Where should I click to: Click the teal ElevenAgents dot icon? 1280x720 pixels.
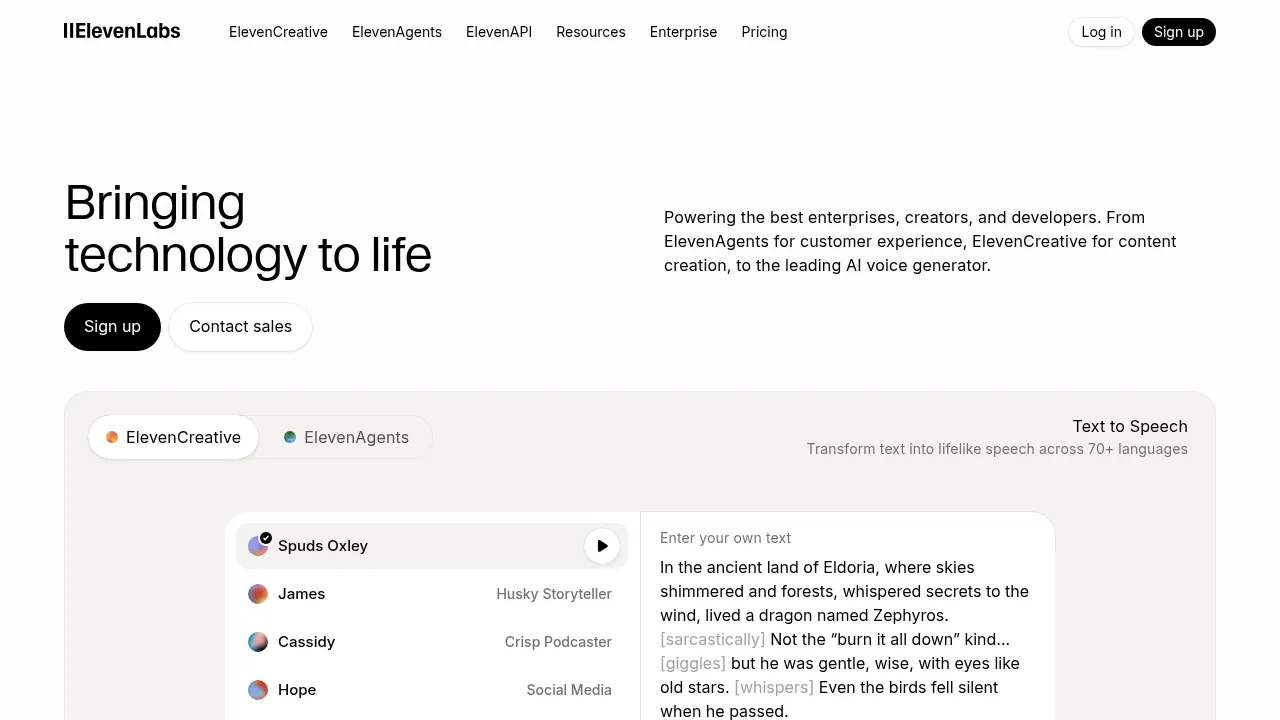[x=290, y=437]
